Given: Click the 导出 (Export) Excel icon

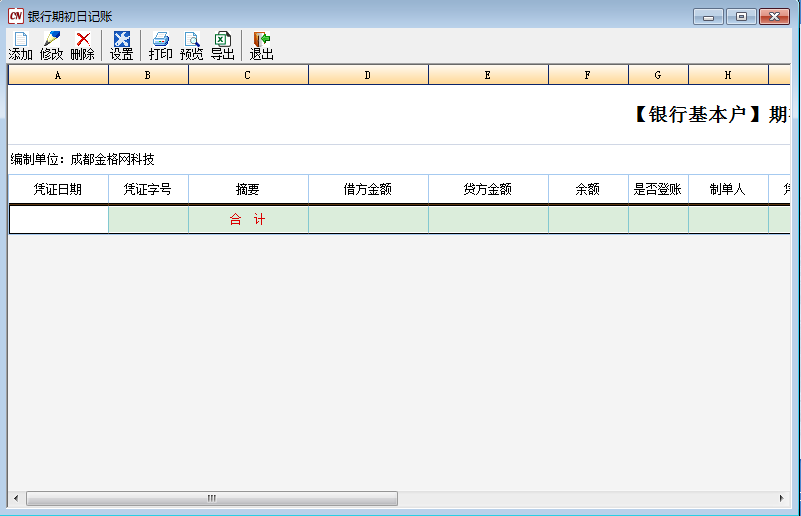Looking at the screenshot, I should pos(222,46).
